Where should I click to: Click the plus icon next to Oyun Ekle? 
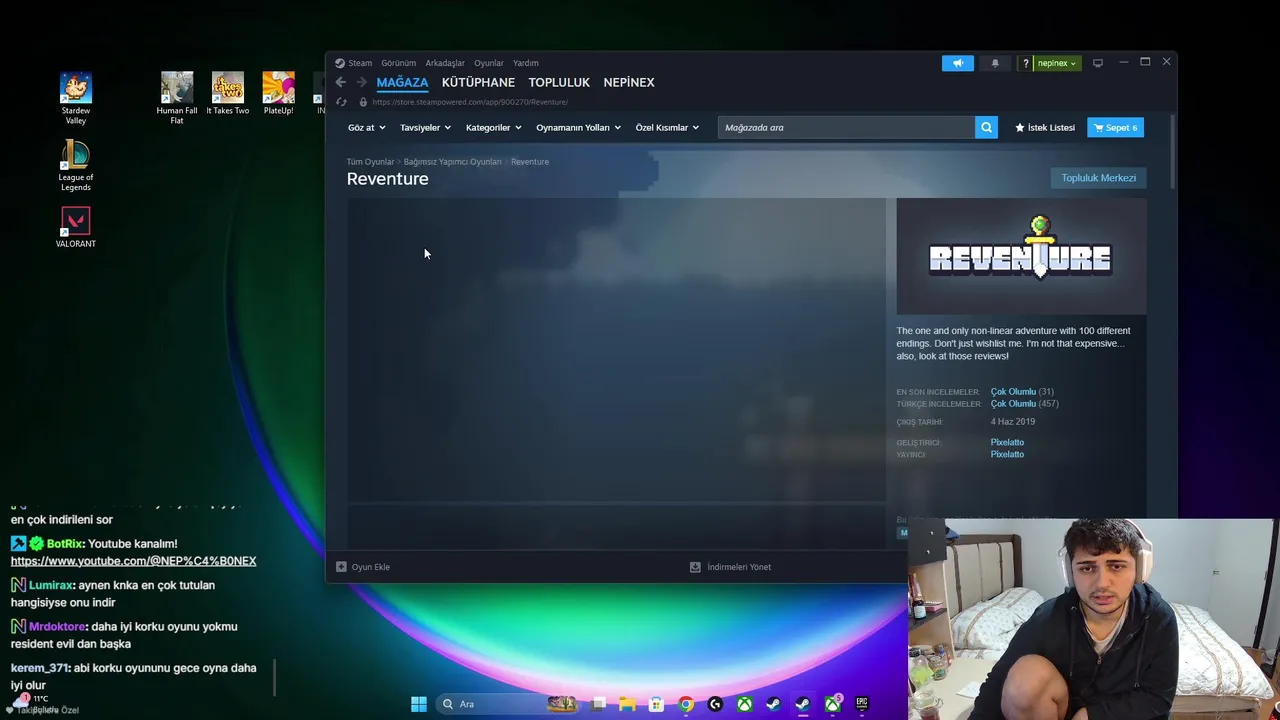[x=341, y=567]
